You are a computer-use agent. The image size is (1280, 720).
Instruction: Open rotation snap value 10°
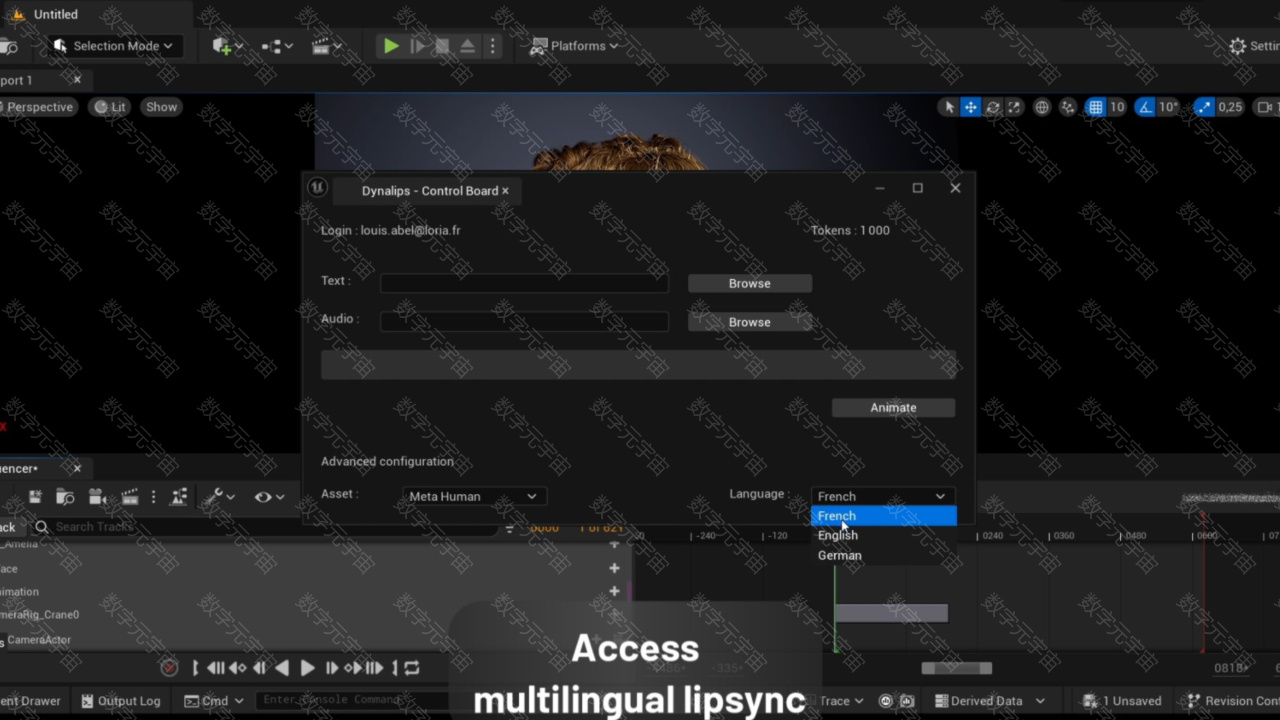point(1169,107)
